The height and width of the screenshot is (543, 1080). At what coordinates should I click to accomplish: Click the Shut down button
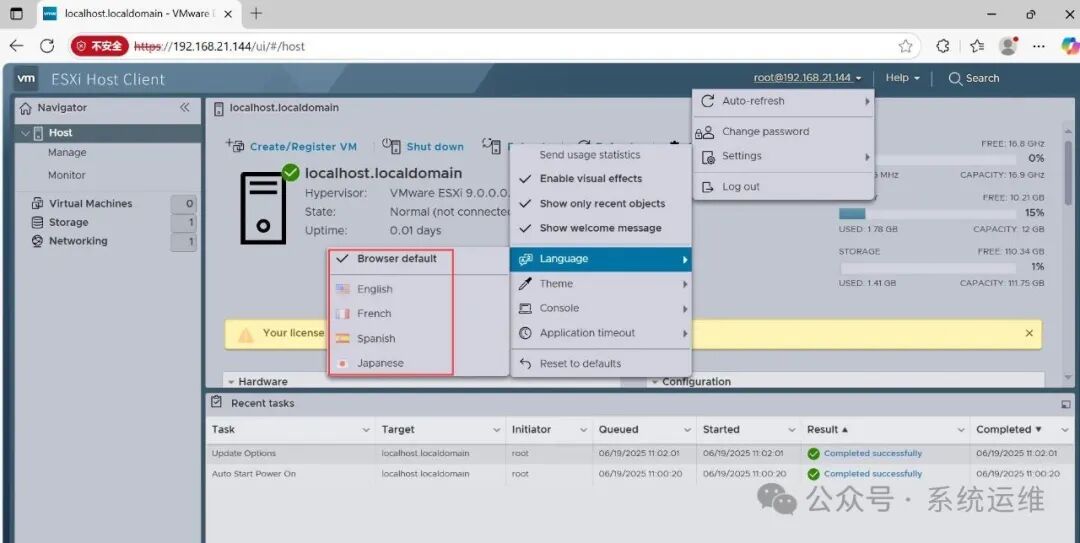coord(423,146)
